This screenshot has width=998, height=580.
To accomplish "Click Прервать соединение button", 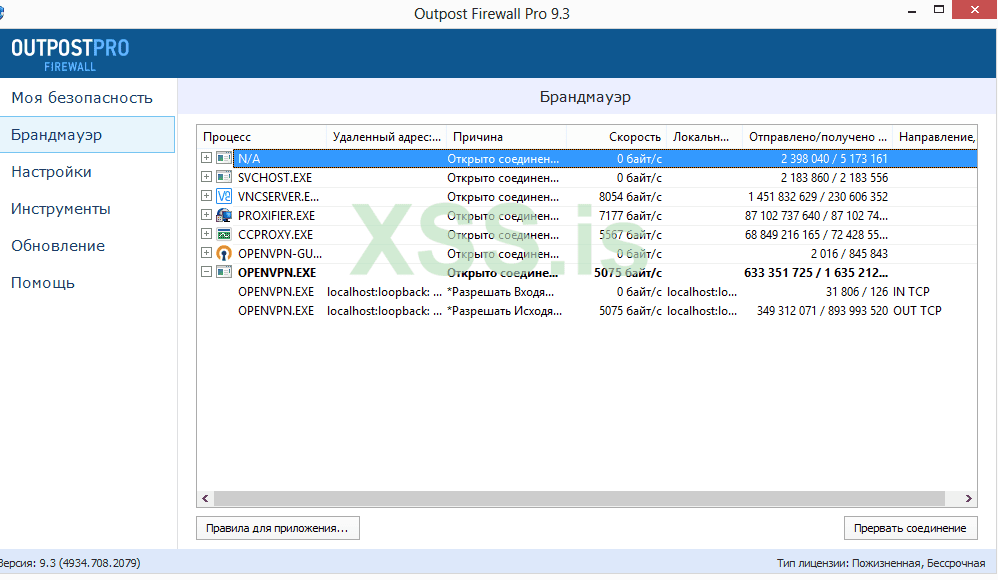I will pos(910,528).
